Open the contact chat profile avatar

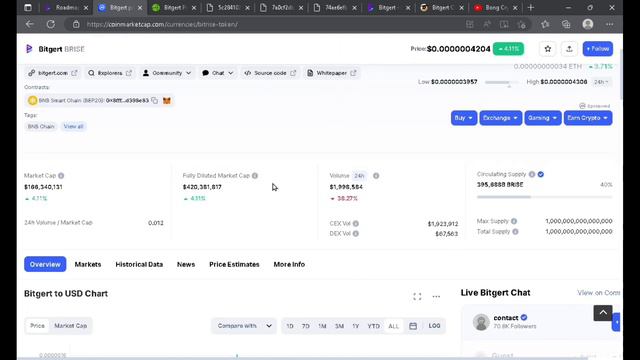481,322
